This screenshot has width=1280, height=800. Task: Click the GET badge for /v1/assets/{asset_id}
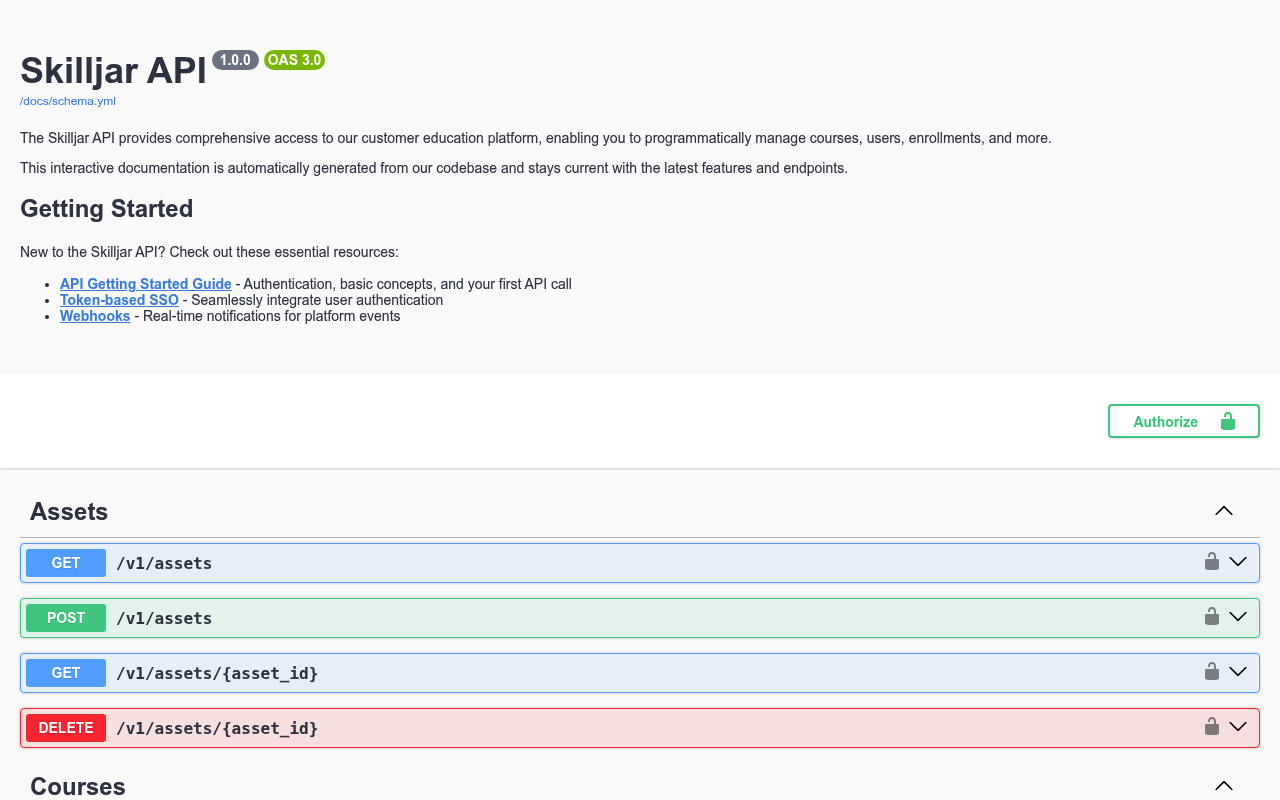(66, 673)
